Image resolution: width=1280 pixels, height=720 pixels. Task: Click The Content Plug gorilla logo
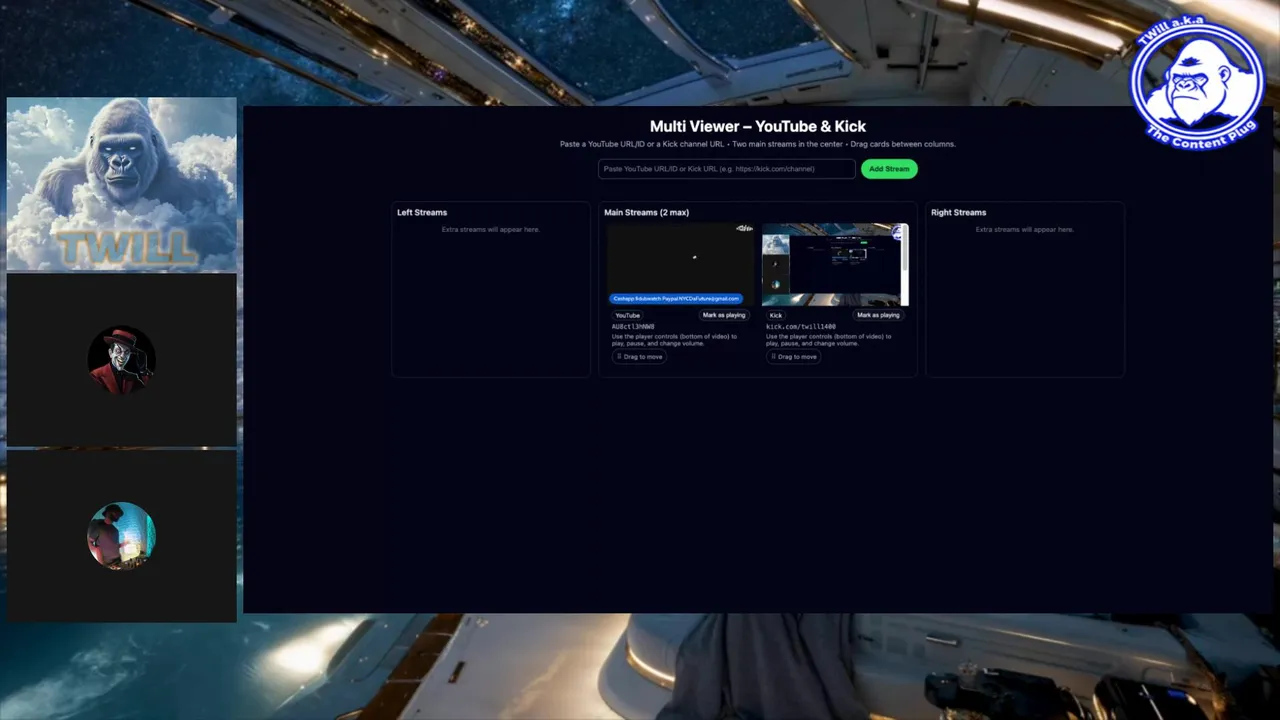1197,83
